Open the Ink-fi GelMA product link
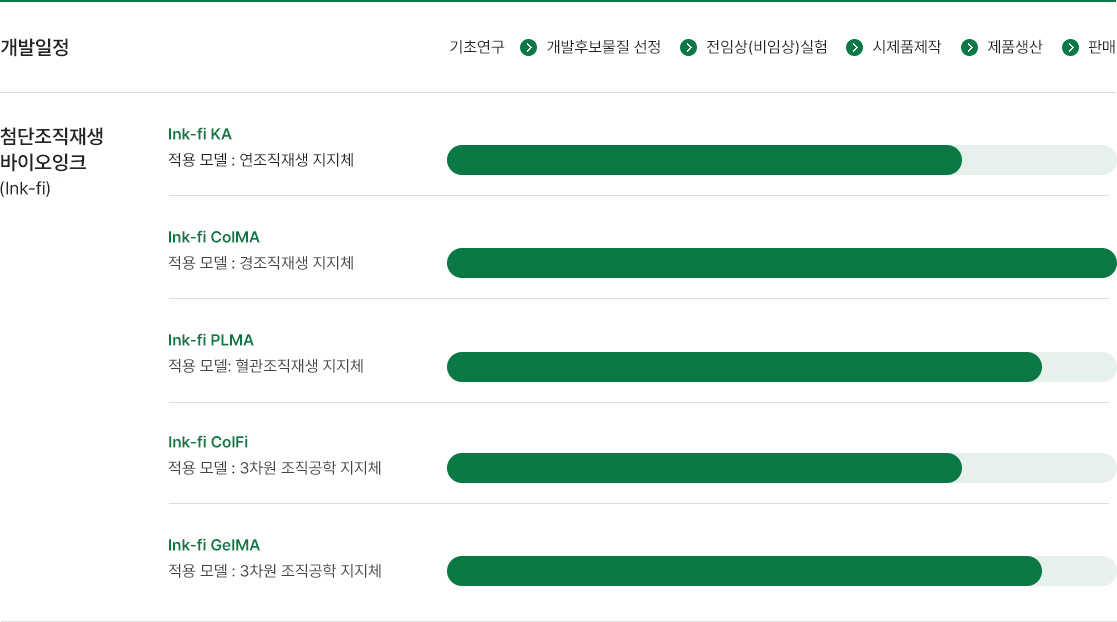1117x622 pixels. (214, 545)
